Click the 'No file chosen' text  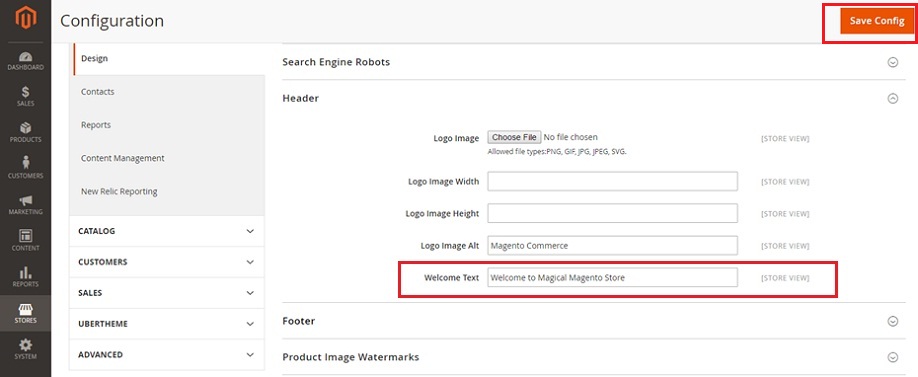point(571,137)
